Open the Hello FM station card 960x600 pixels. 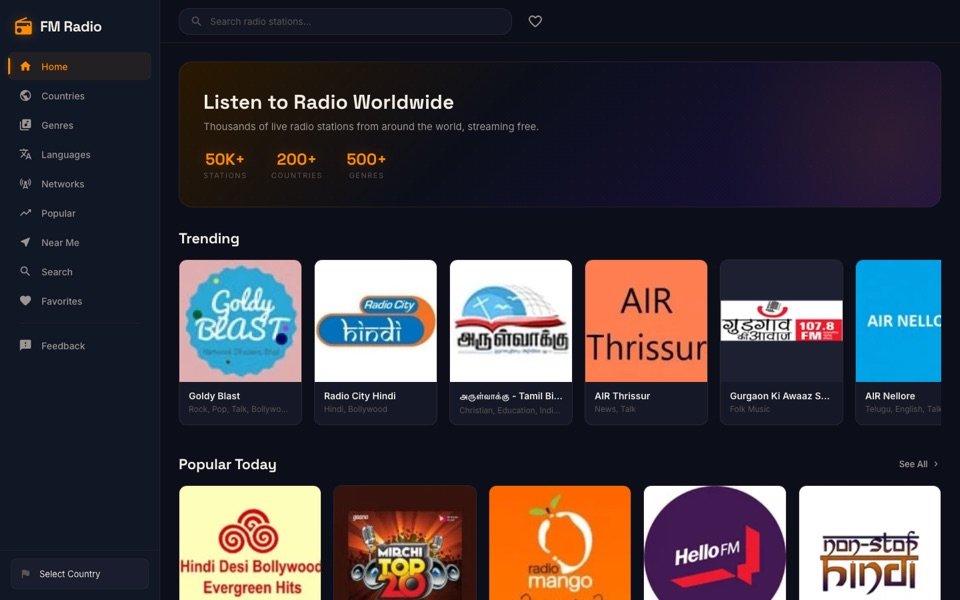(x=714, y=542)
